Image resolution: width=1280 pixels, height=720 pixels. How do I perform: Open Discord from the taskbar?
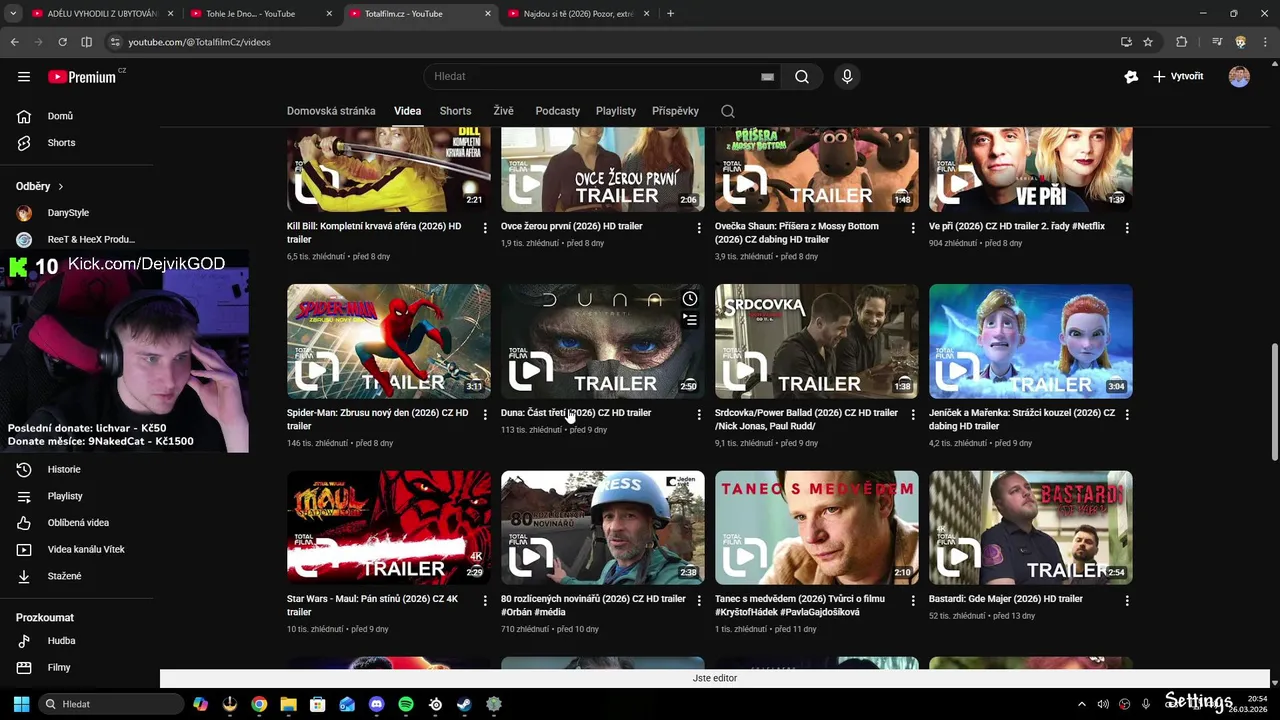[376, 704]
